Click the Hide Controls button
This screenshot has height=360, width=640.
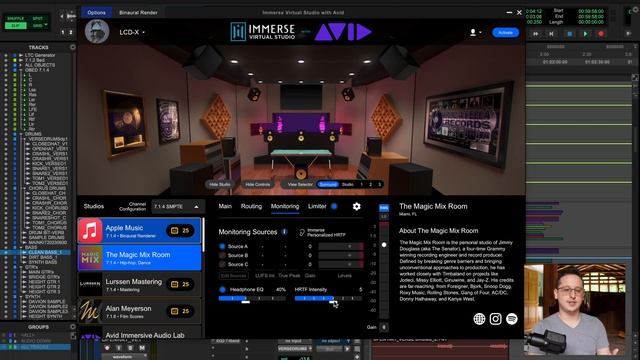click(x=258, y=184)
